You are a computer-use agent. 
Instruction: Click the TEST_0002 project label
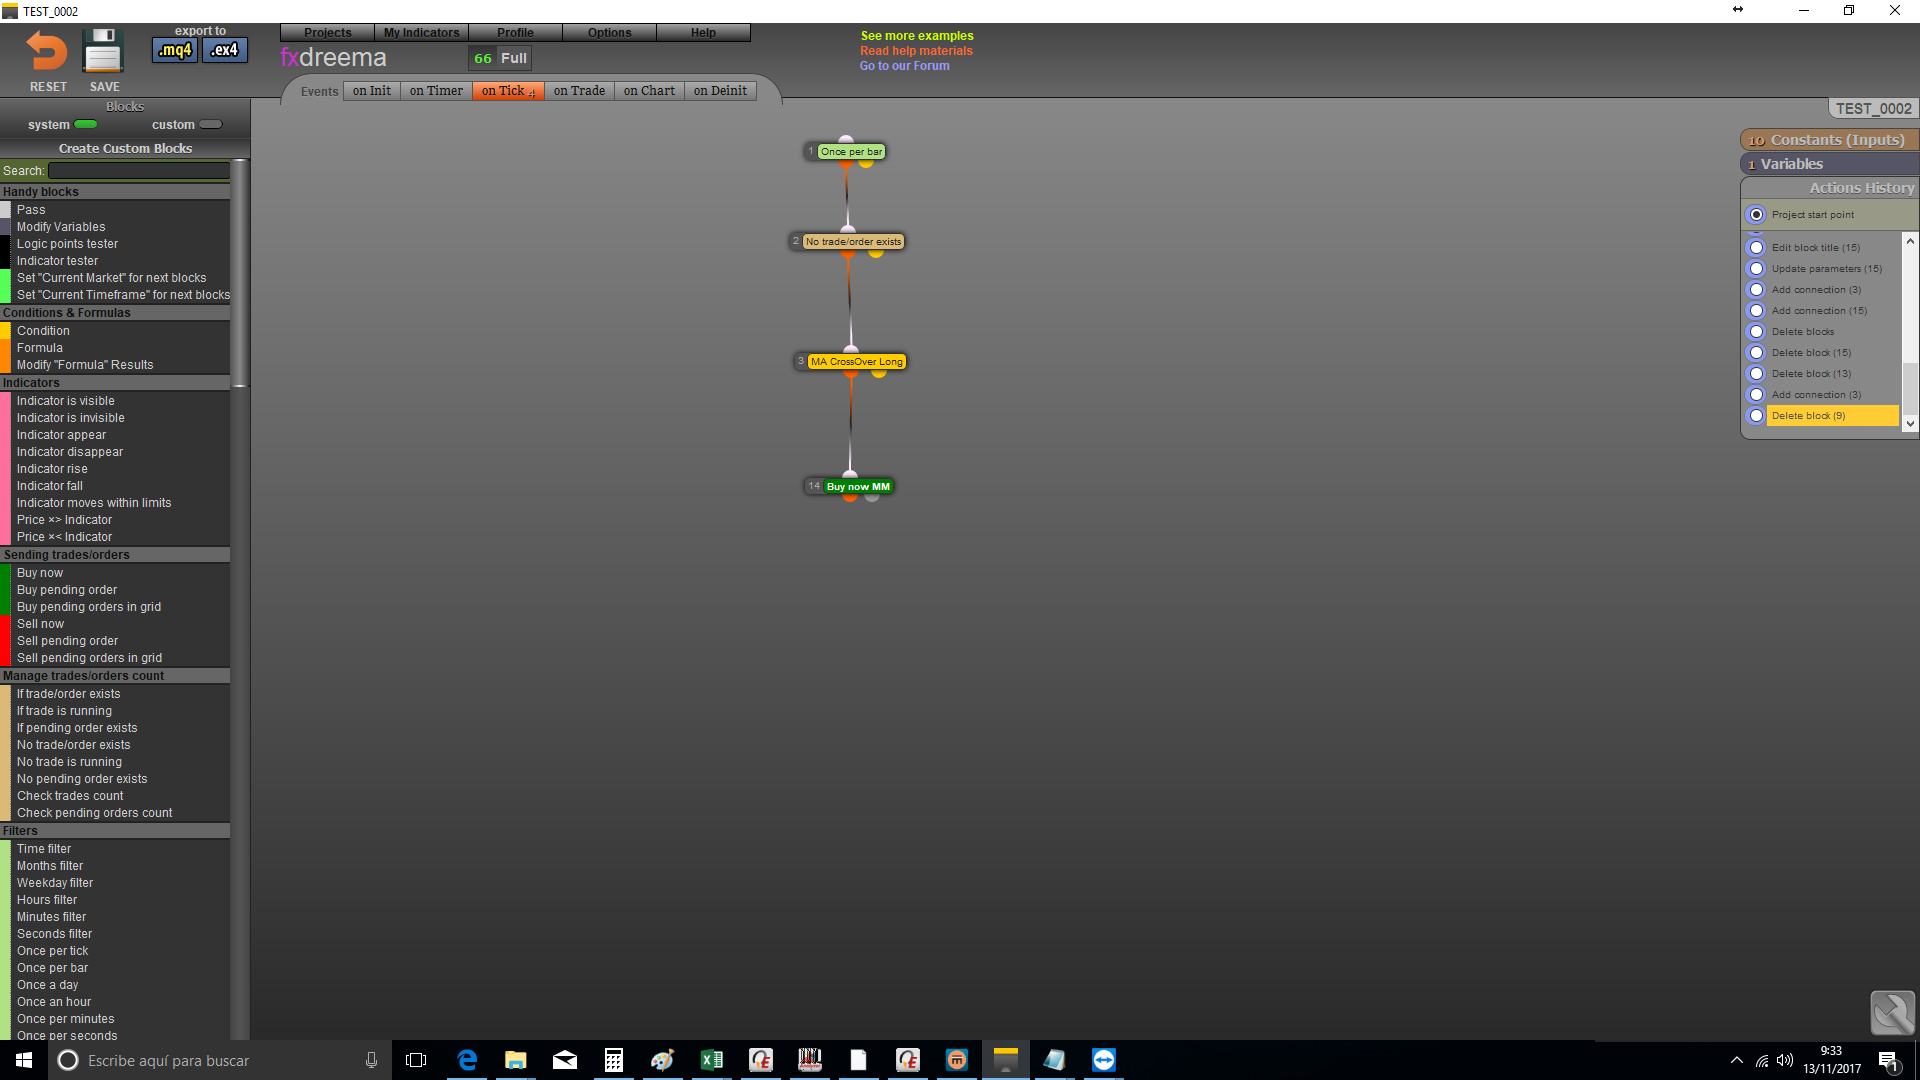click(1873, 109)
